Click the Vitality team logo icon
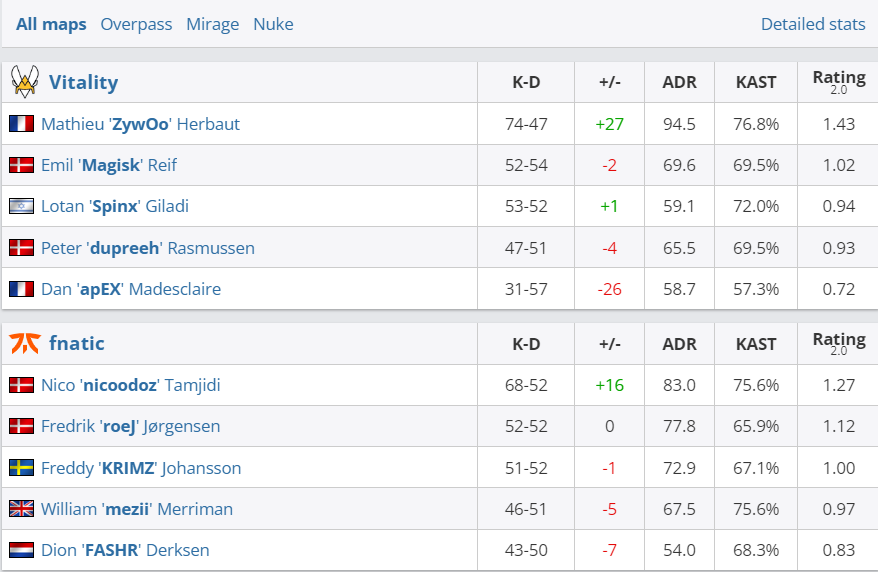878x572 pixels. (x=24, y=82)
